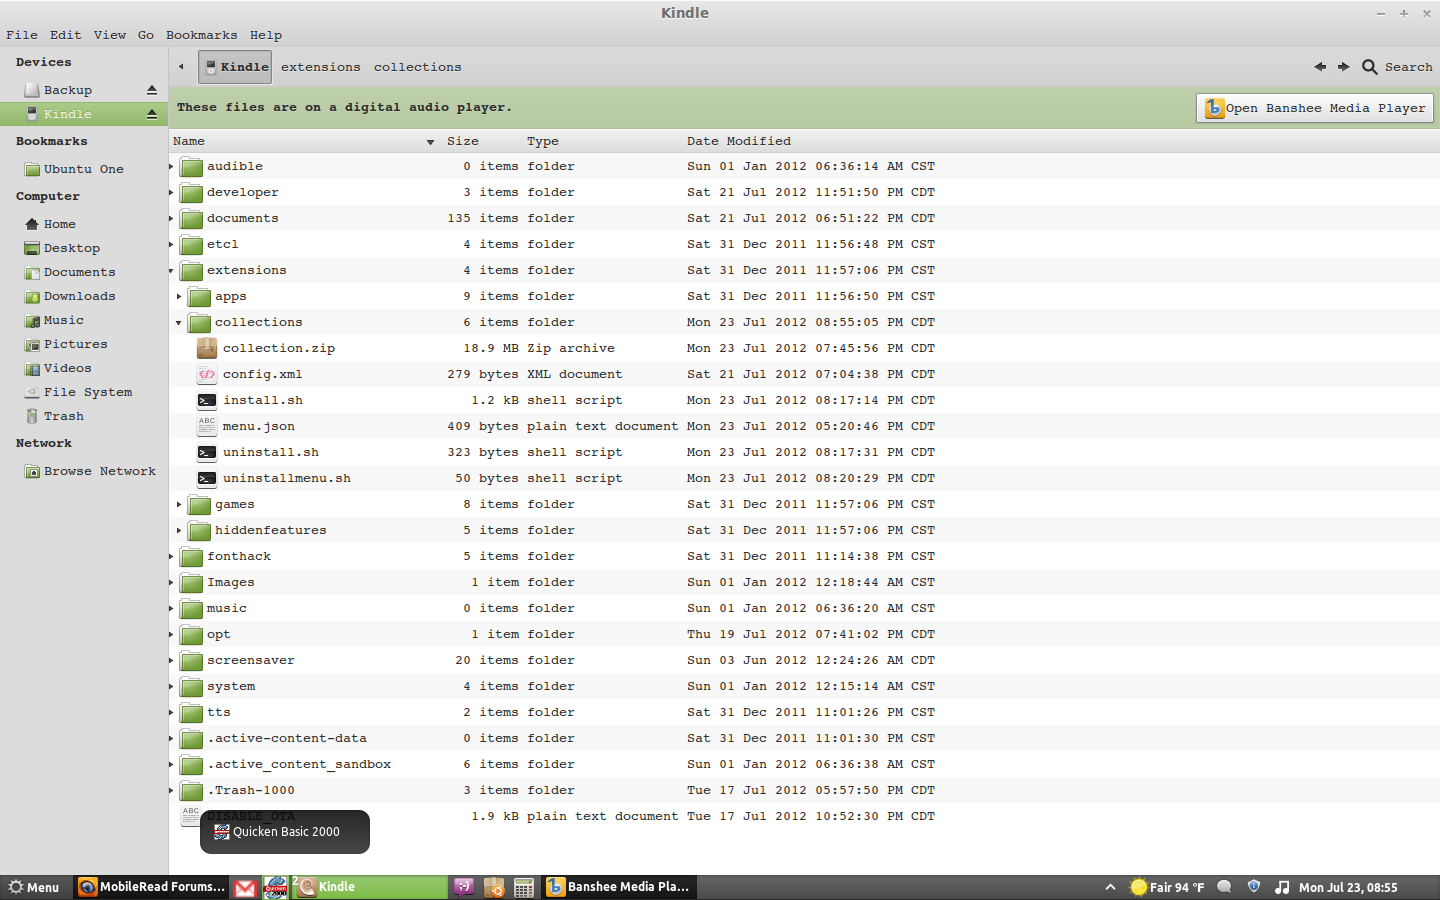Expand the fonthack folder

coord(172,556)
